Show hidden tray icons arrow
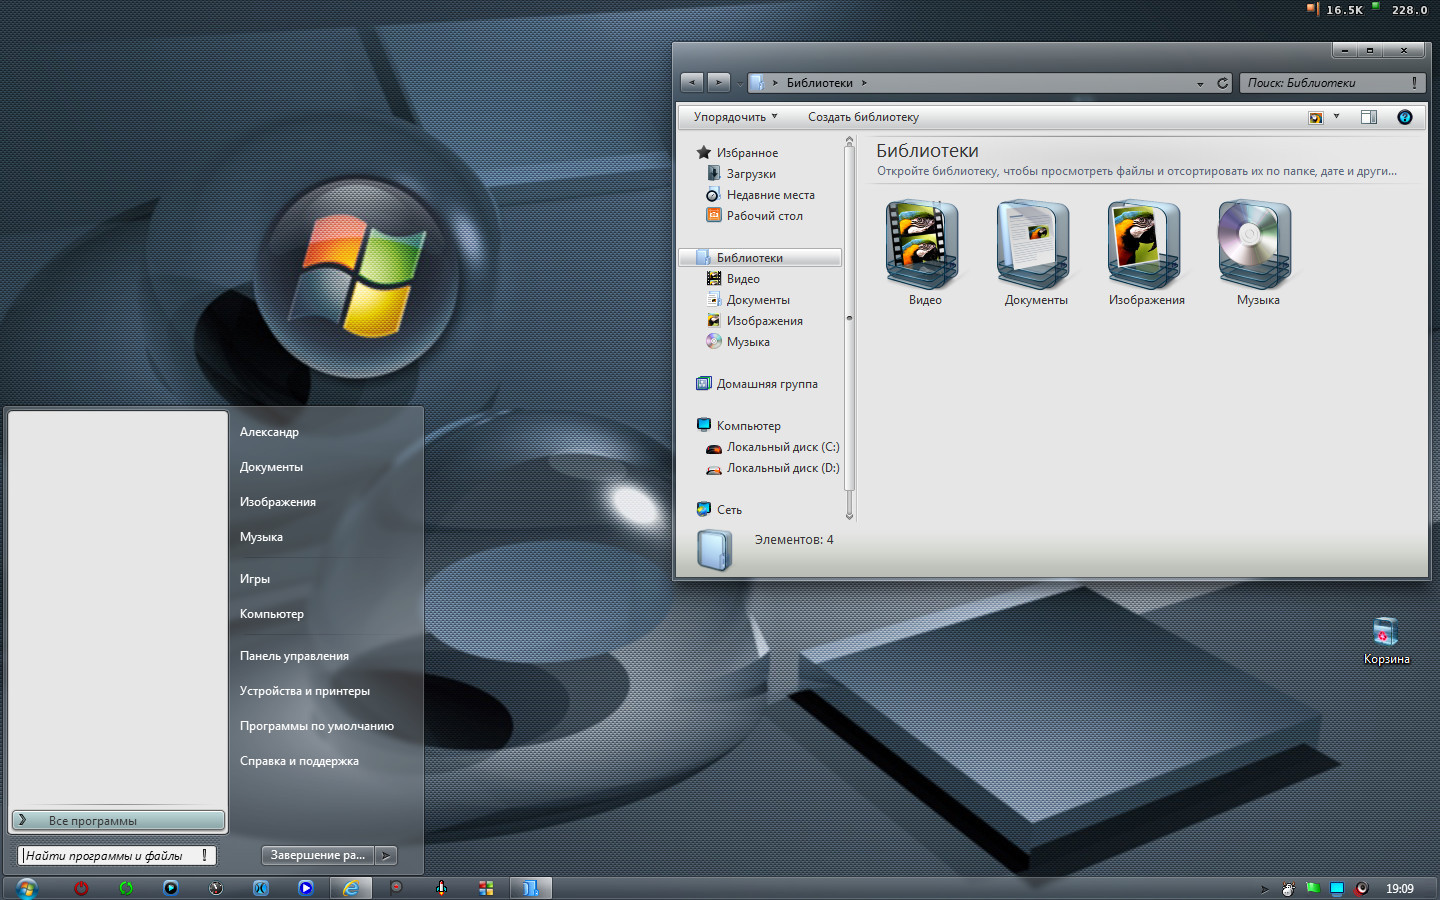The image size is (1440, 900). (x=1264, y=888)
